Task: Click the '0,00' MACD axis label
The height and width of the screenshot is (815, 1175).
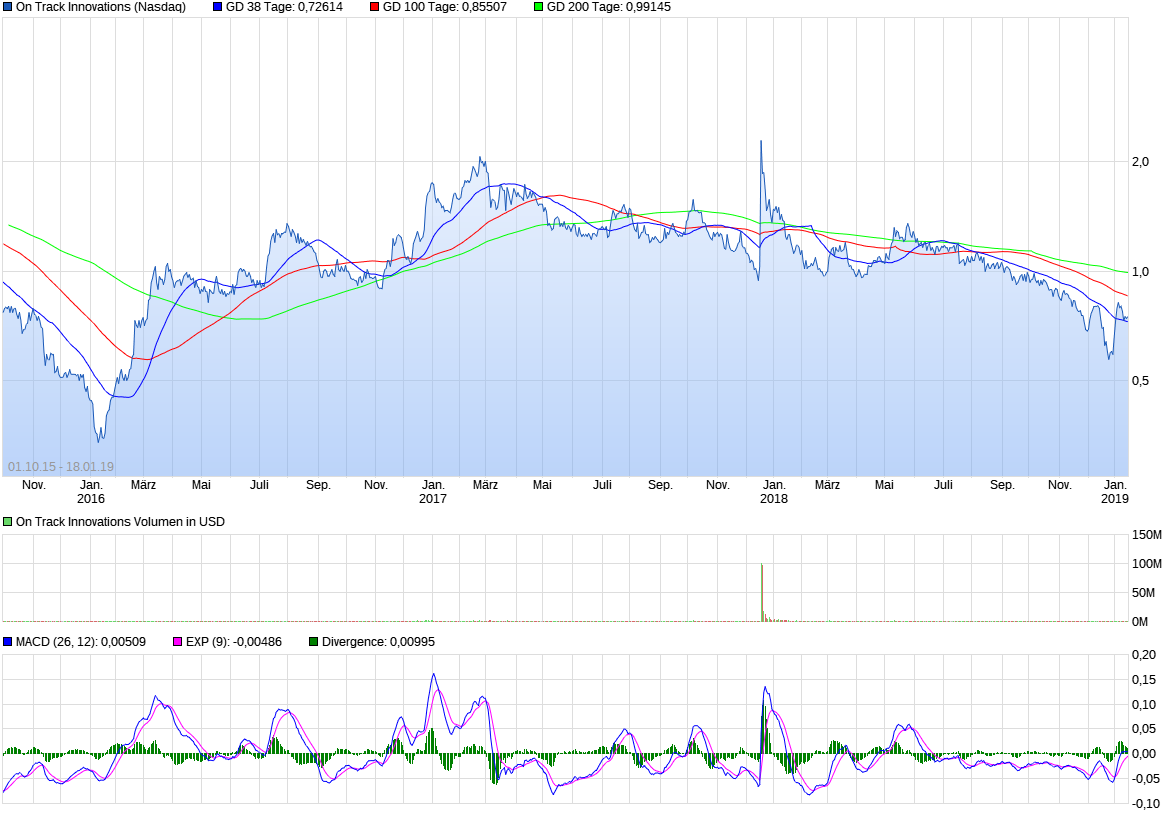Action: click(x=1144, y=754)
